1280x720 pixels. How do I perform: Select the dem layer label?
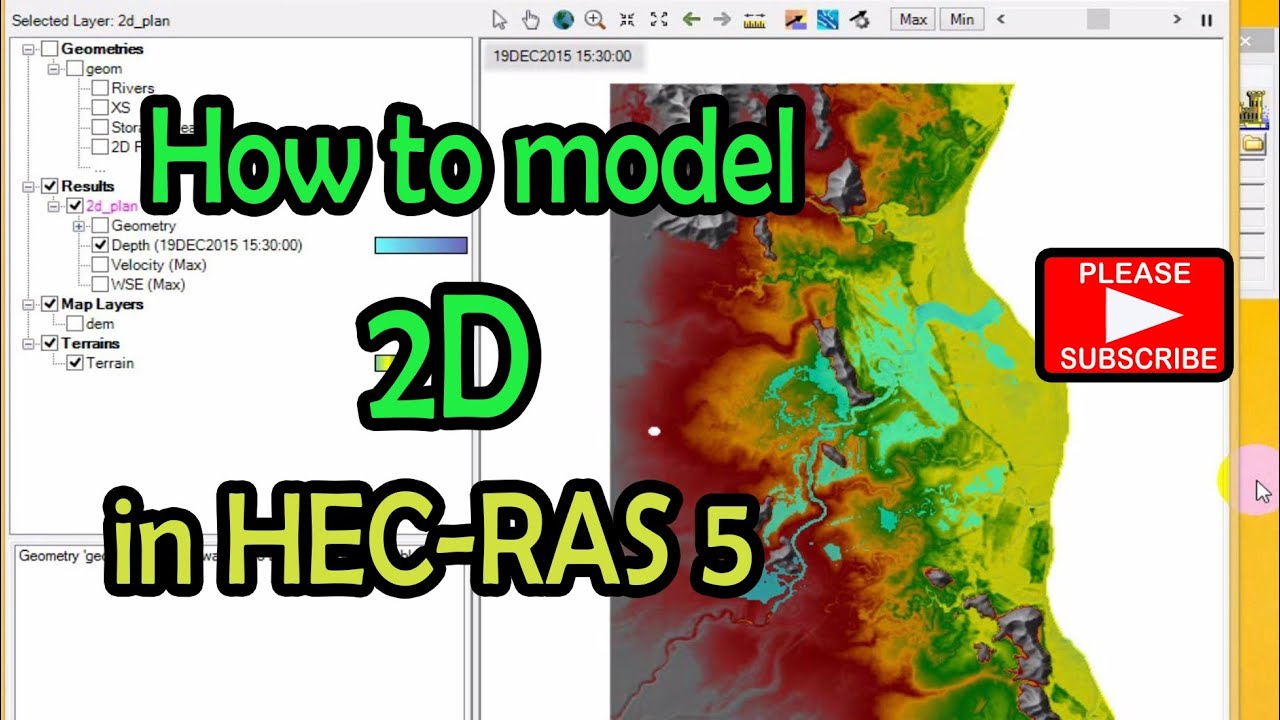(x=100, y=324)
